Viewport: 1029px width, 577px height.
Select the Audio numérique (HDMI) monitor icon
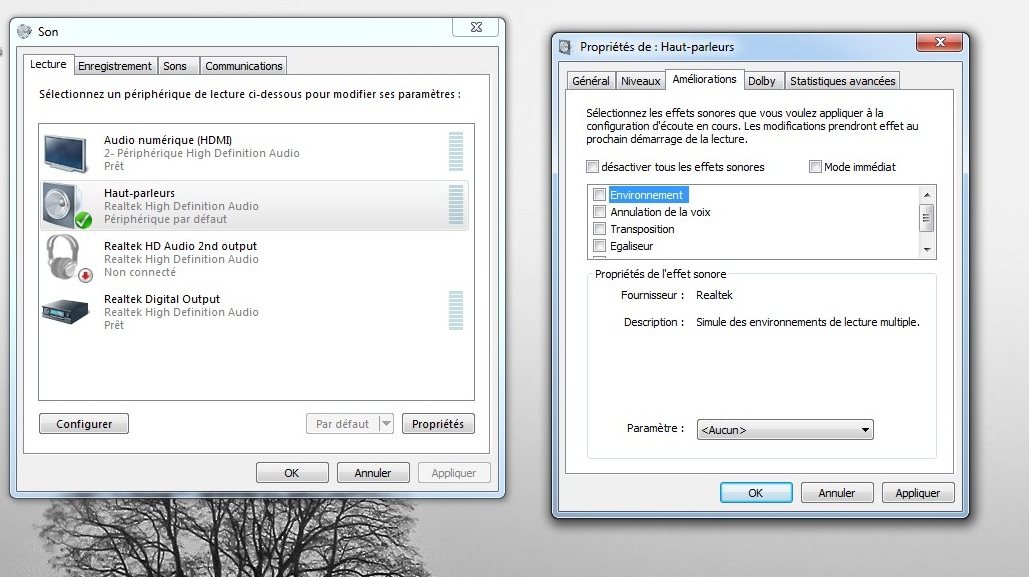[66, 152]
